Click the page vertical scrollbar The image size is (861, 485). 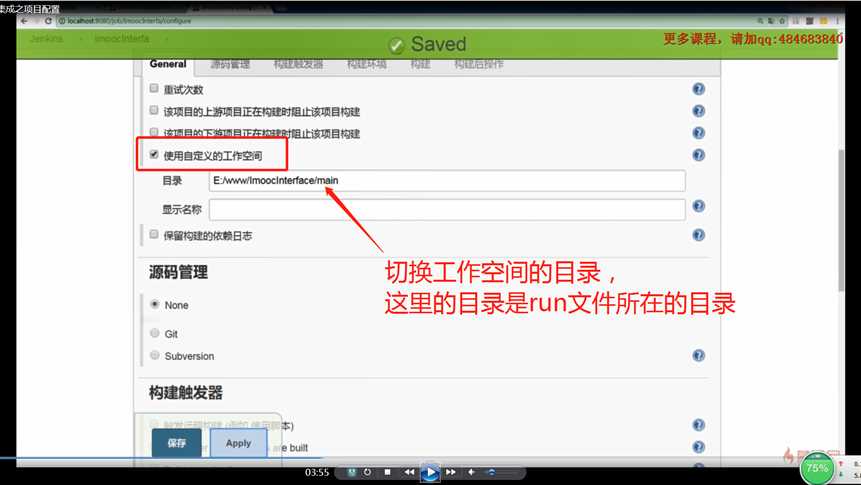(x=841, y=220)
